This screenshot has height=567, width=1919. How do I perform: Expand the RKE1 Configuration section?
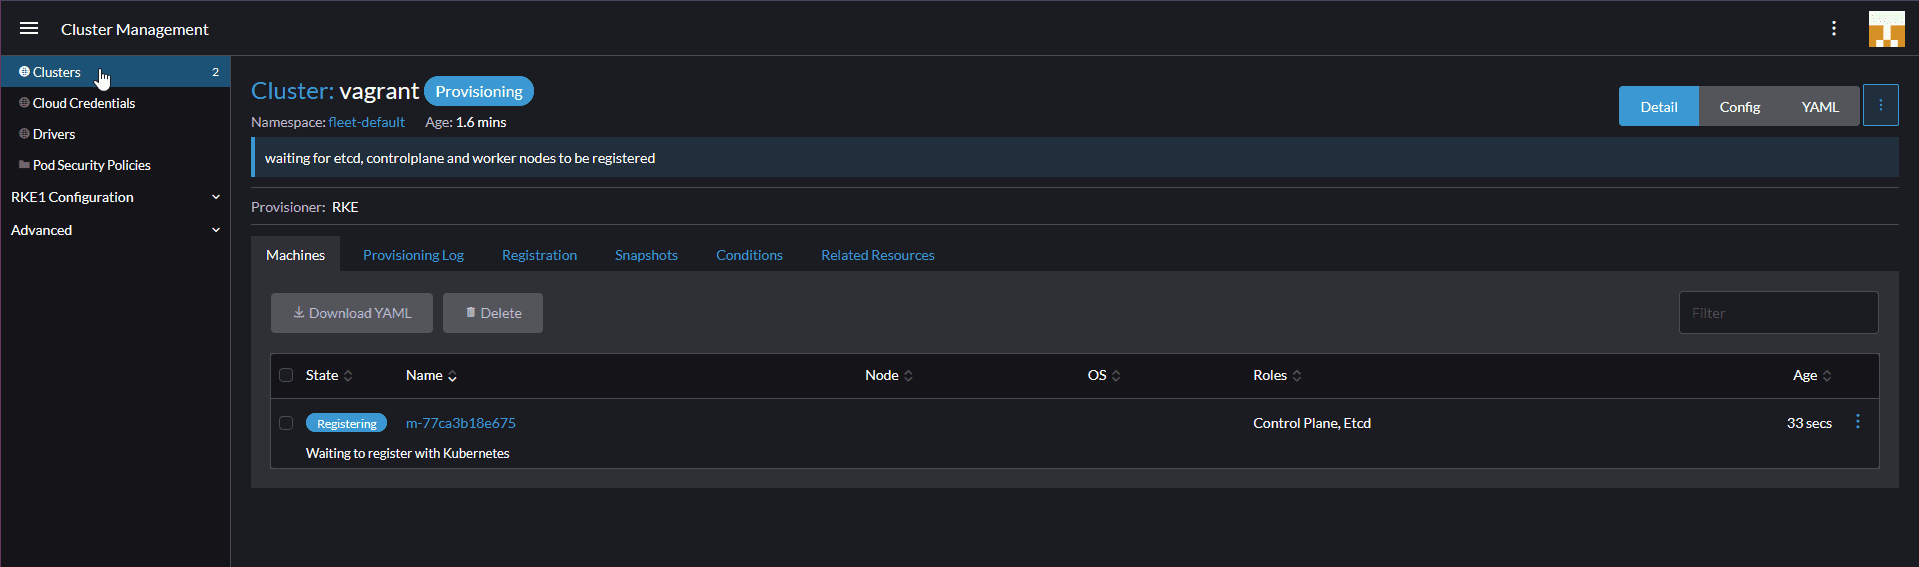pos(215,197)
